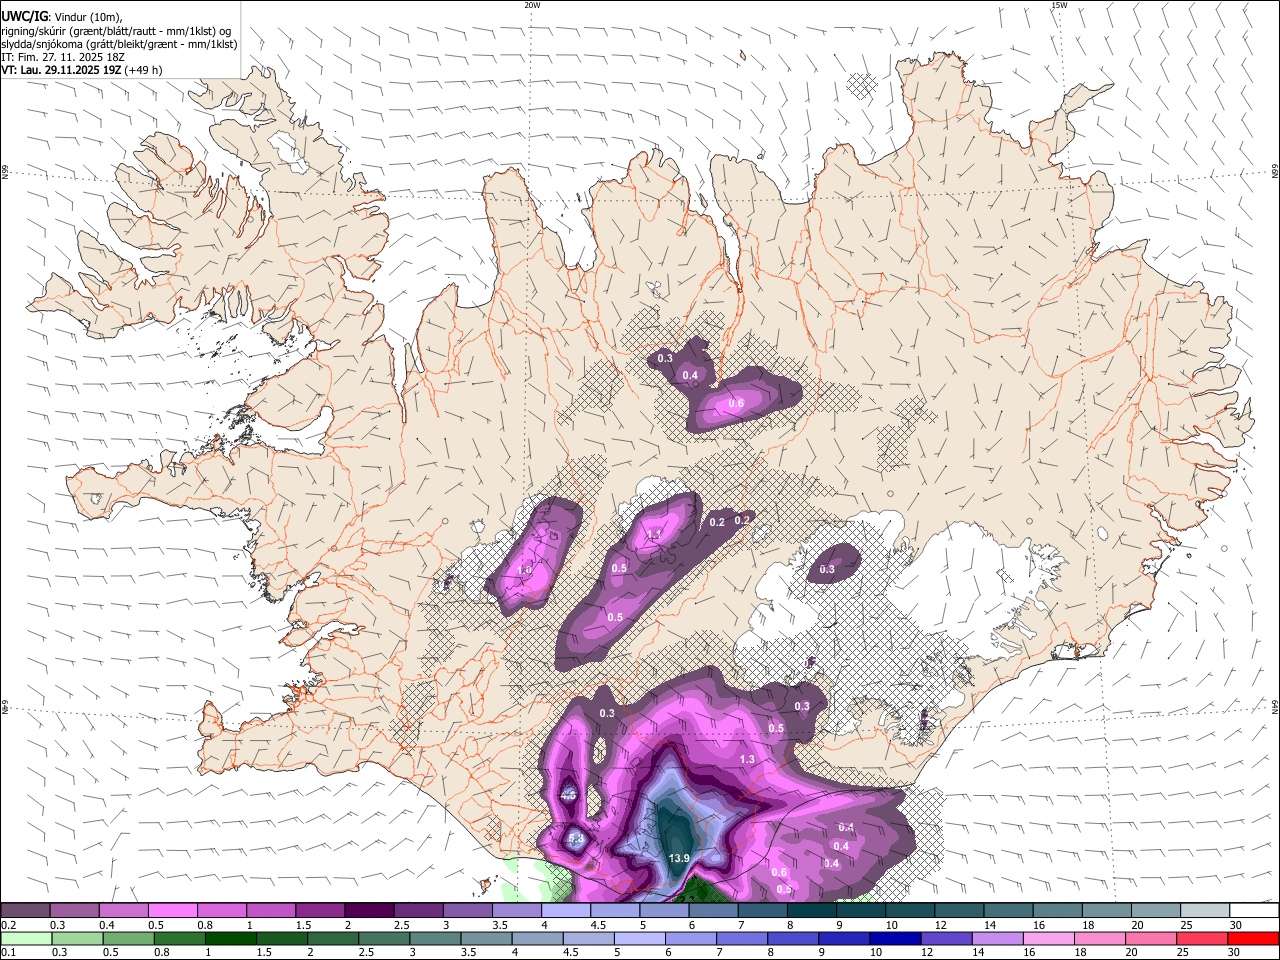Pick the bright red swatch above 30 in the bottom legend row
The height and width of the screenshot is (960, 1280).
click(x=1253, y=939)
